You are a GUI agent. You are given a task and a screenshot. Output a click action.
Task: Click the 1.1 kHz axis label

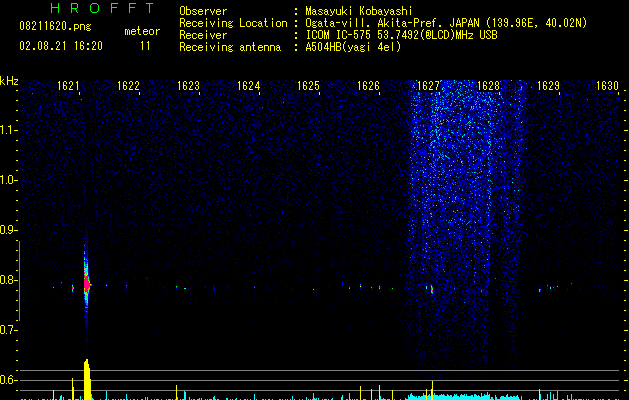pyautogui.click(x=8, y=130)
